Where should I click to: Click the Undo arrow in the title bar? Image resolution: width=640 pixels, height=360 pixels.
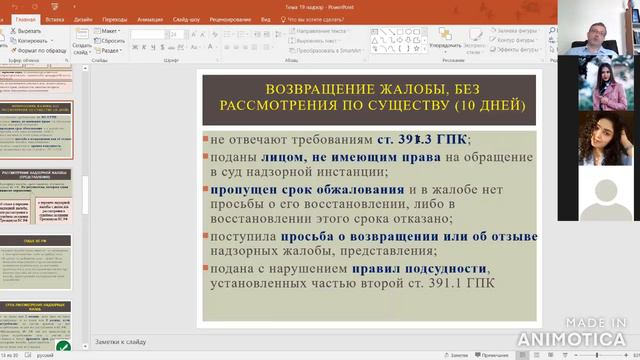[16, 7]
